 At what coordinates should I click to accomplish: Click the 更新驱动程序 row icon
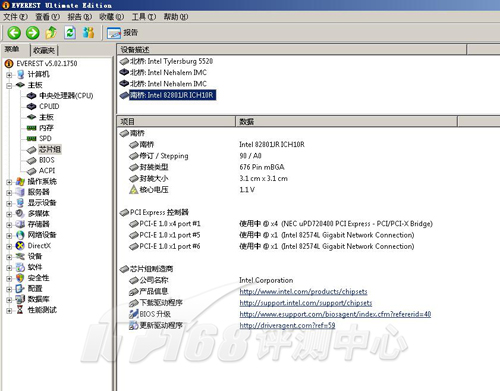134,325
